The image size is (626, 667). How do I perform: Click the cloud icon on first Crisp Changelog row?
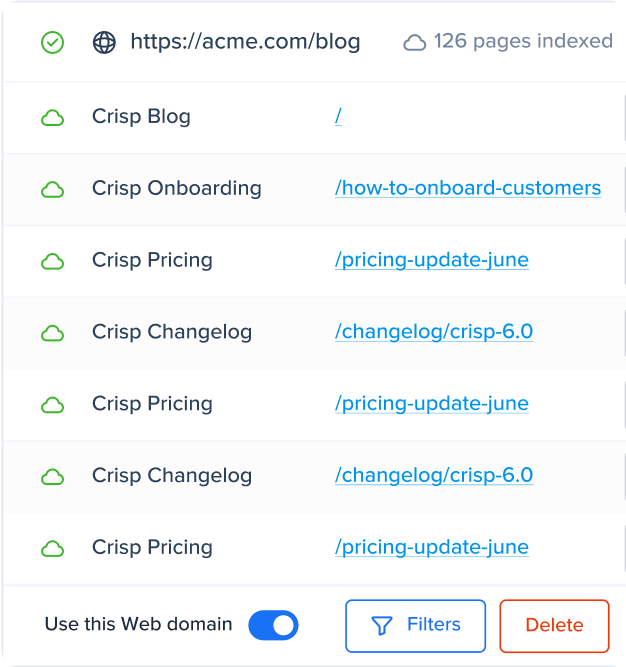[x=52, y=333]
